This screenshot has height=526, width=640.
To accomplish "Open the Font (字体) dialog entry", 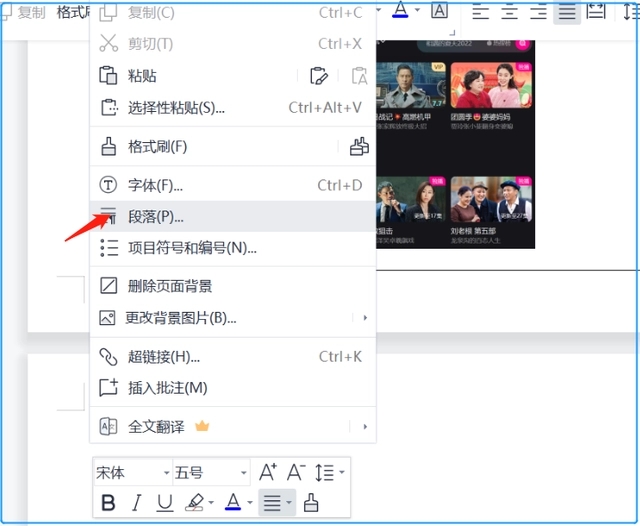I will tap(233, 185).
